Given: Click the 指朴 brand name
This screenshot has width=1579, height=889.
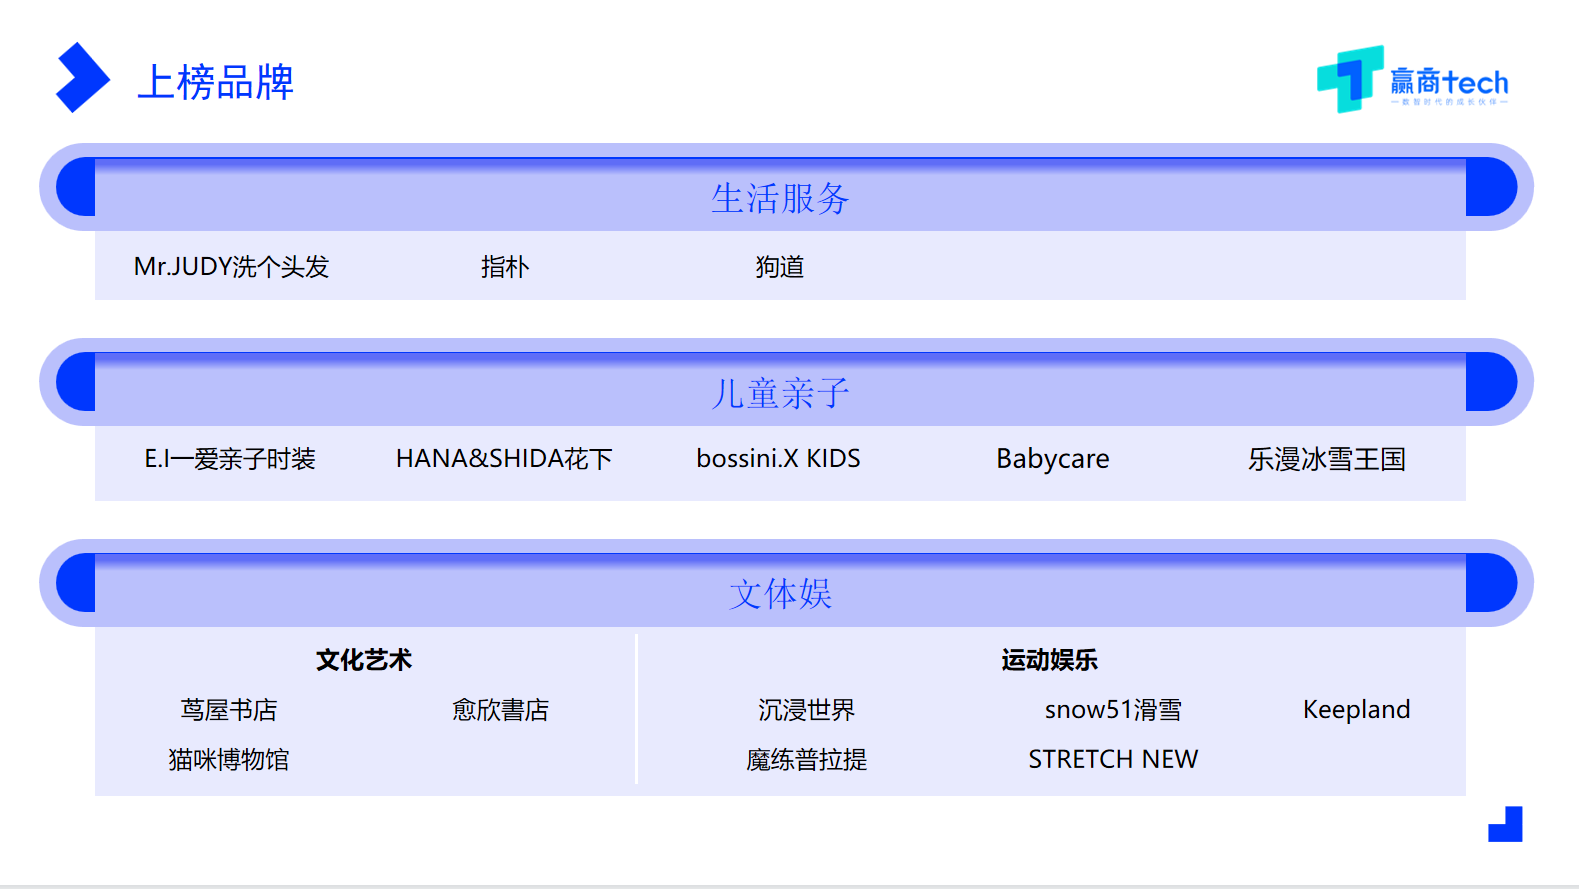Looking at the screenshot, I should 505,267.
